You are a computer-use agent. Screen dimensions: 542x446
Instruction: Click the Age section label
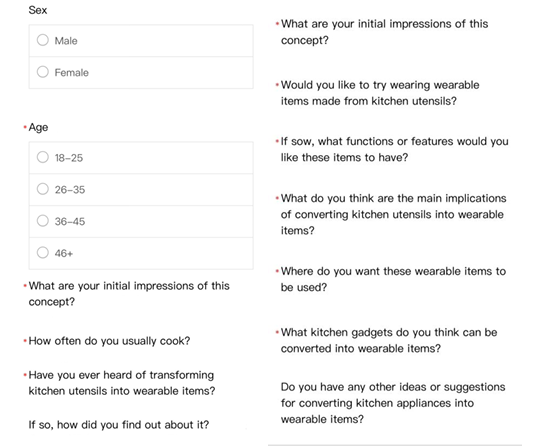tap(38, 127)
